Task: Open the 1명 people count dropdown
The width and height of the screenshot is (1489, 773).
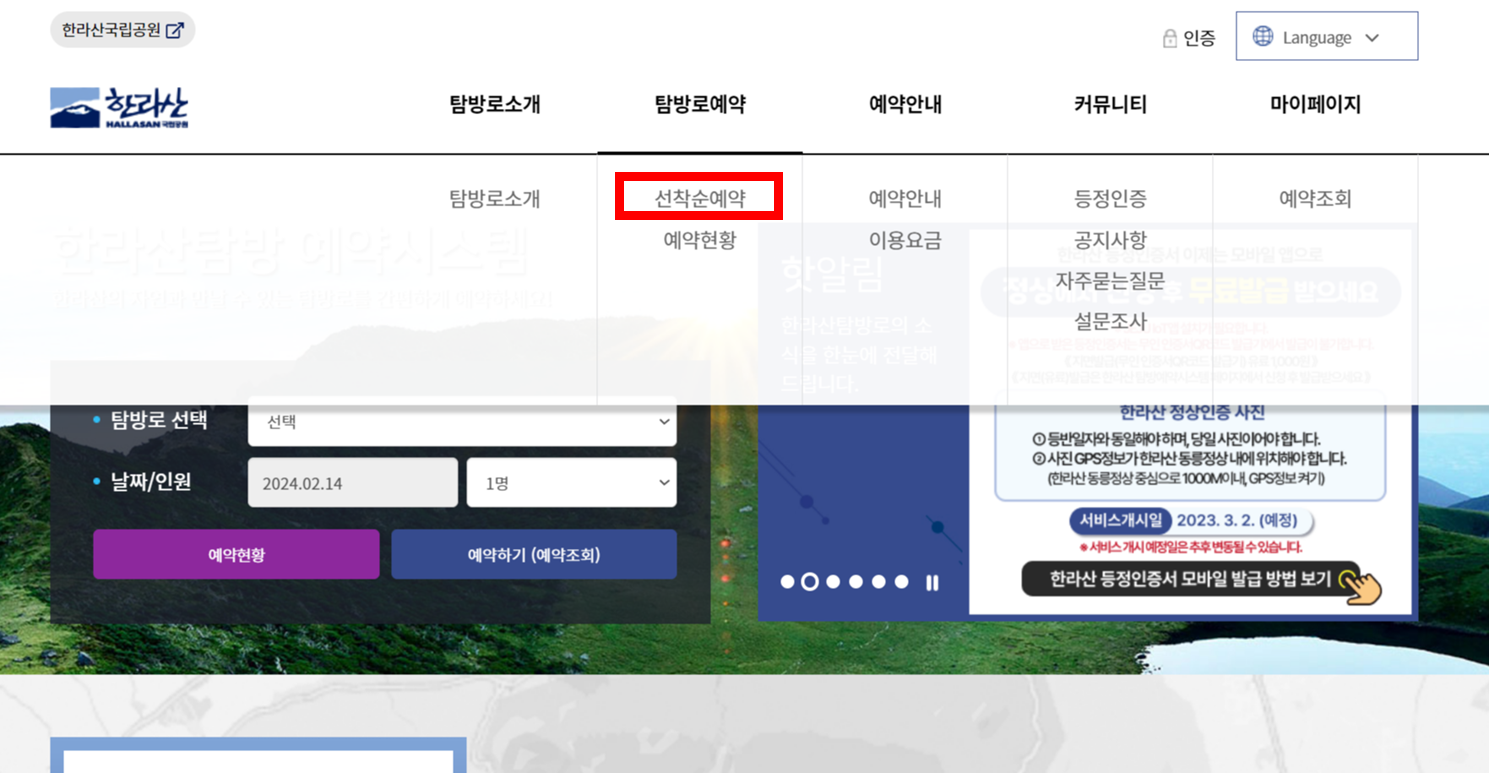Action: [x=572, y=483]
